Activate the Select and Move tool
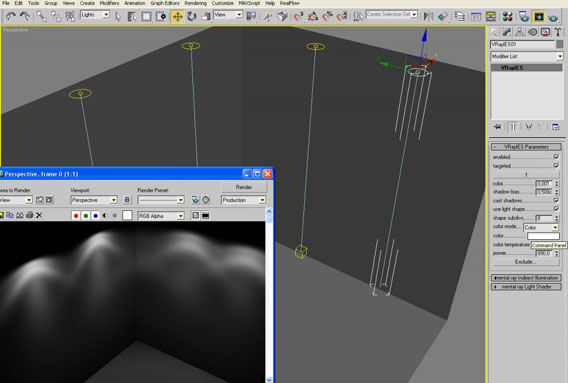The height and width of the screenshot is (383, 568). (178, 16)
